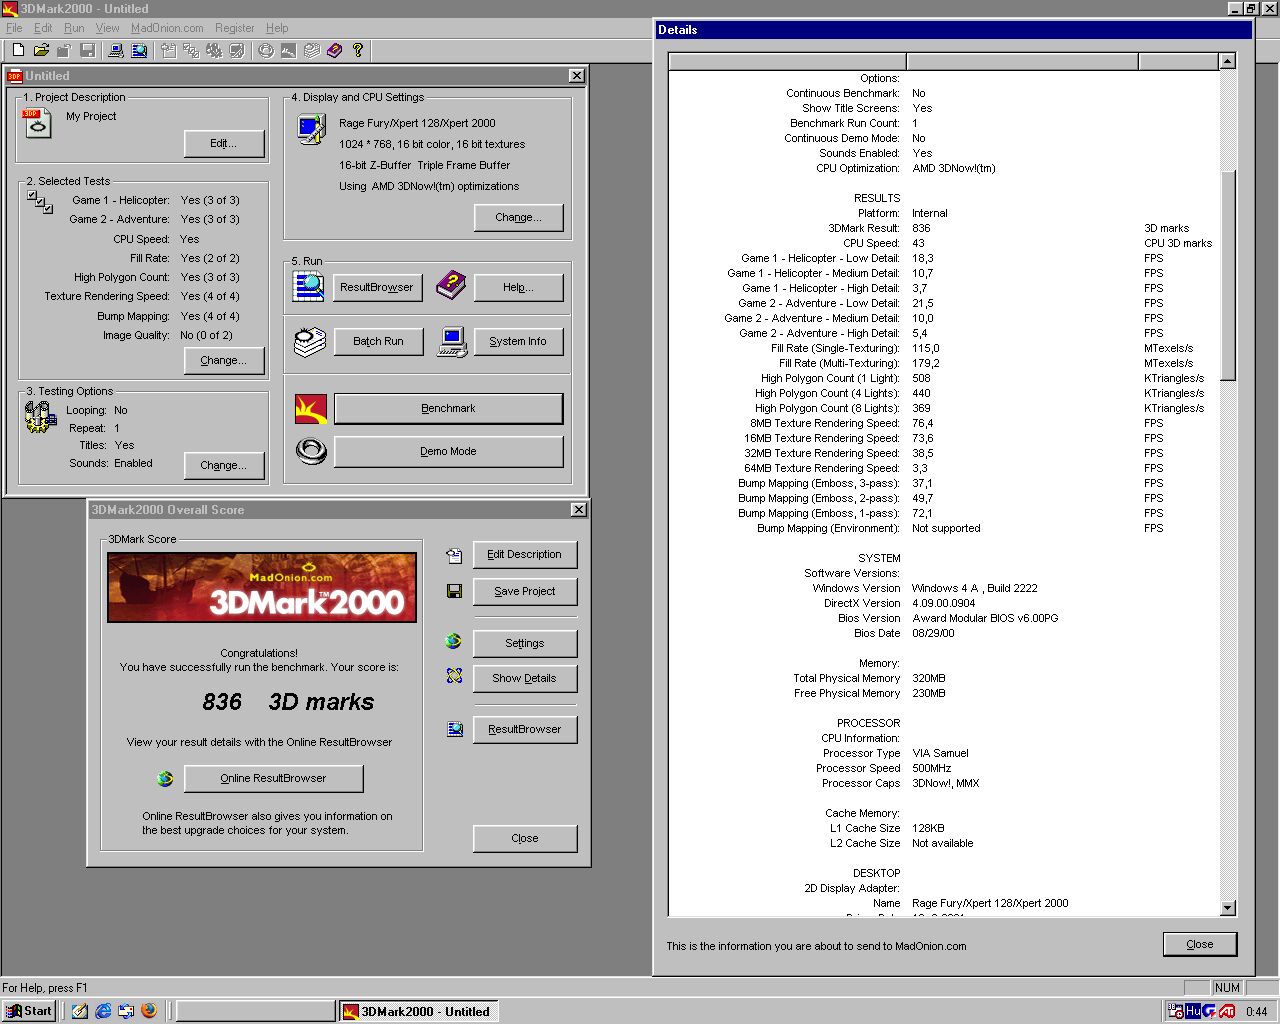Open ResultBrowser from the Run section
The image size is (1280, 1024).
point(377,288)
